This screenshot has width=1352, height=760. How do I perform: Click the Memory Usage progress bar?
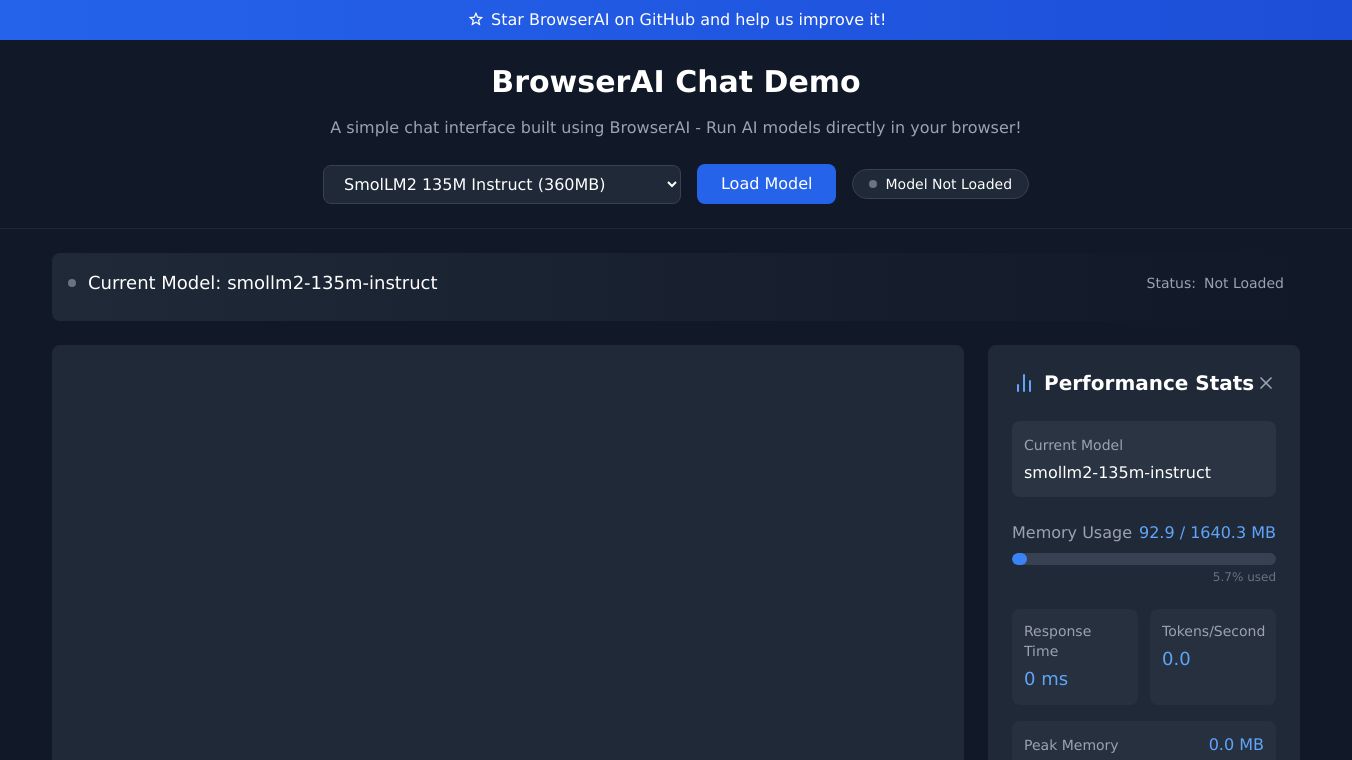coord(1144,559)
